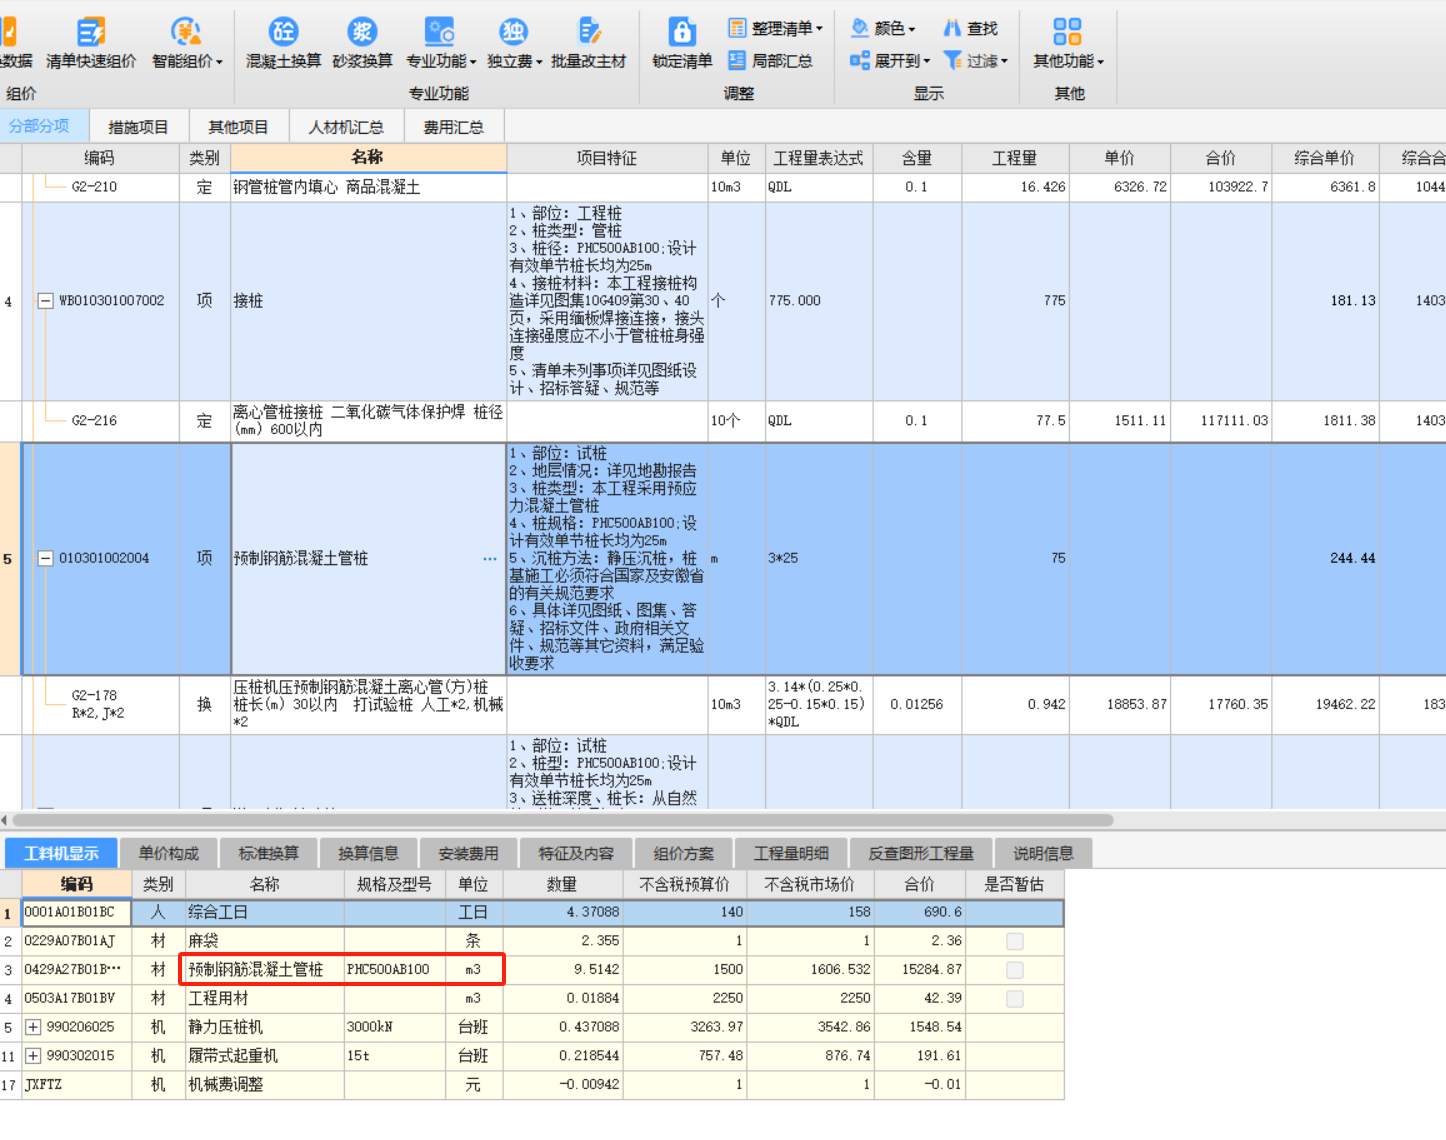Click 综合单价 value 244.44
1446x1140 pixels.
click(x=1325, y=559)
